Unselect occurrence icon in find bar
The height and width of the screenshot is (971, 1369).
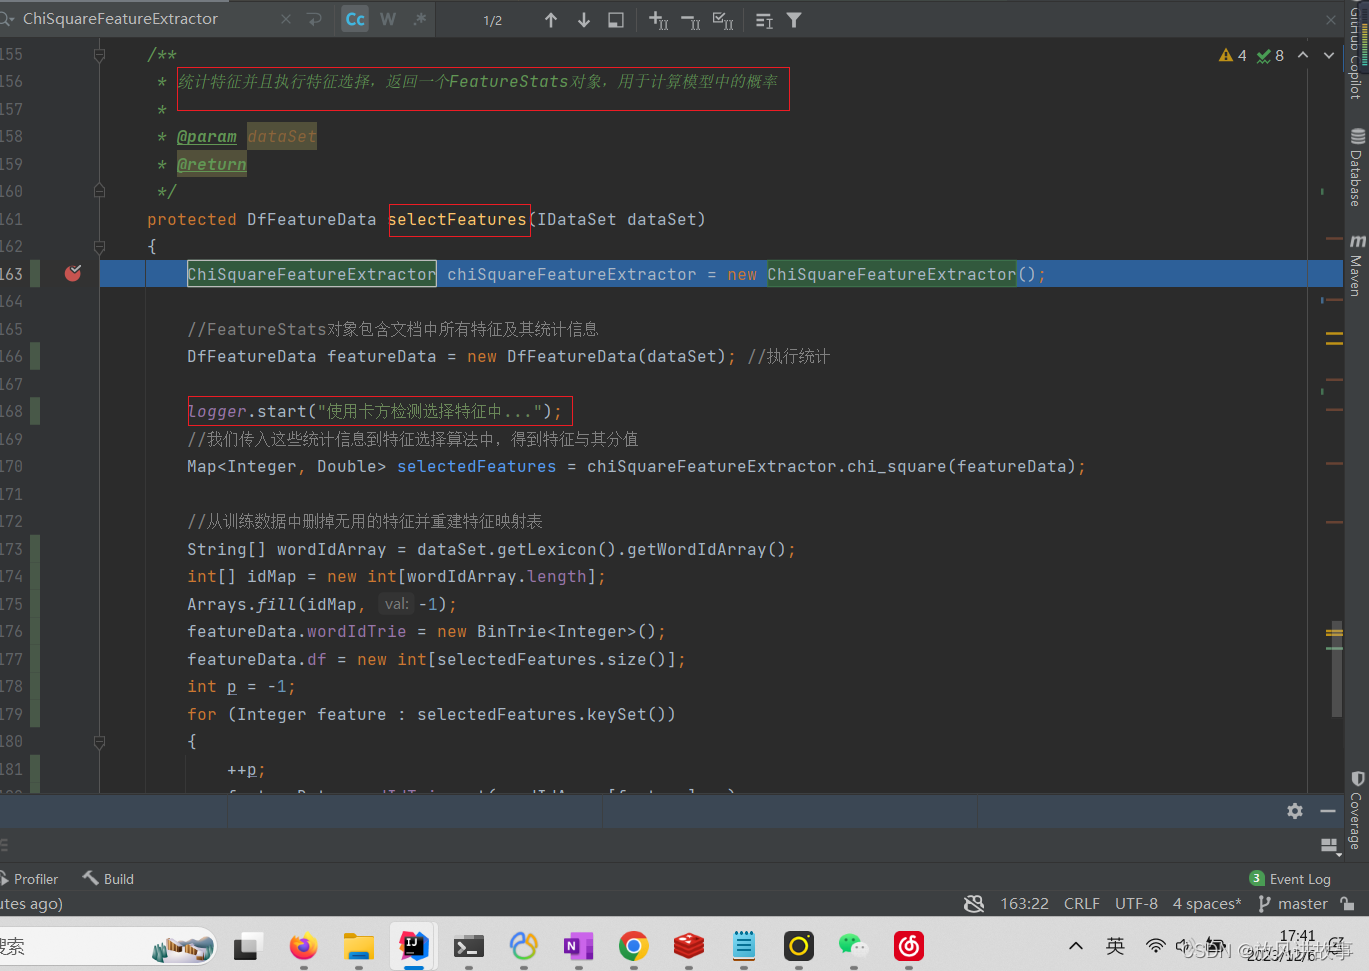(x=691, y=20)
